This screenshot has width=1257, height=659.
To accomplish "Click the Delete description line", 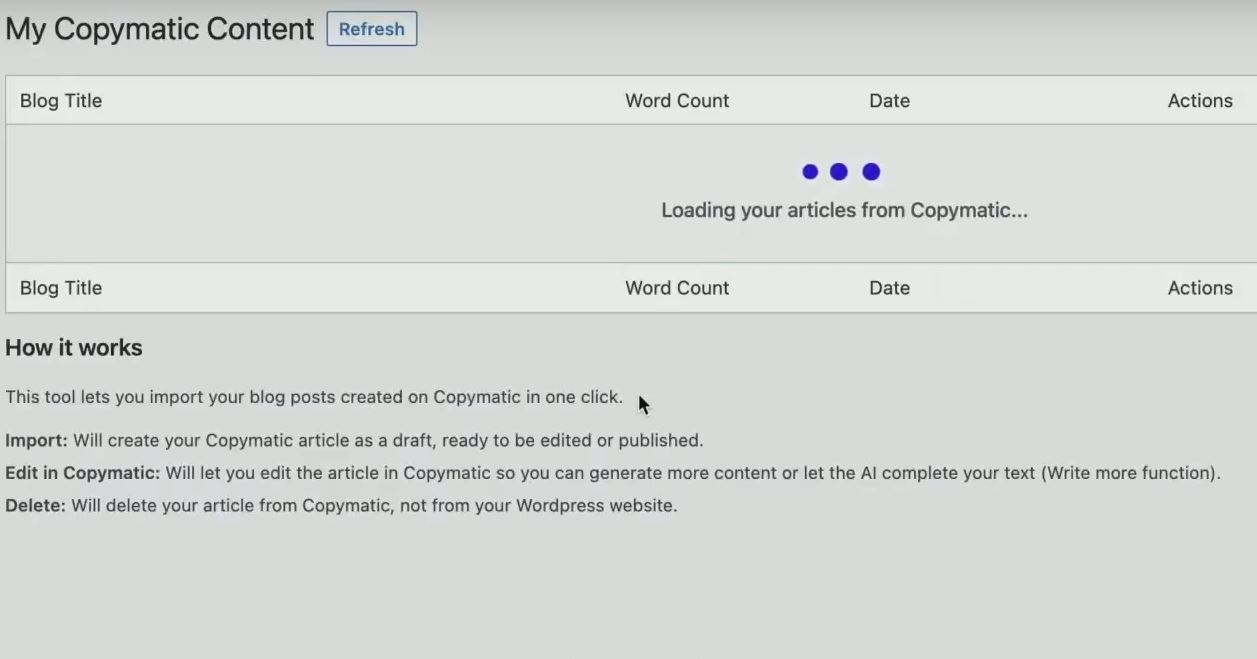I will coord(341,506).
